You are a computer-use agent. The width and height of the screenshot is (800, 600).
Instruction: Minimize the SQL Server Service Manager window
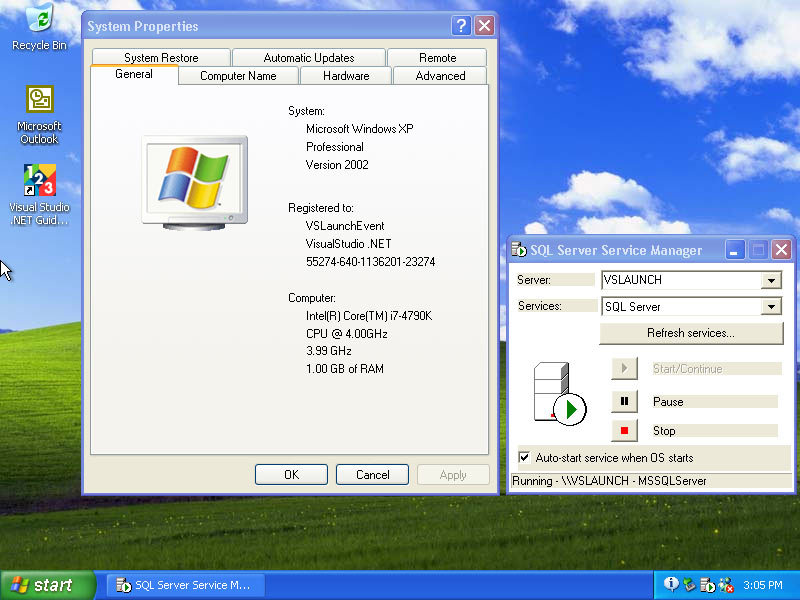[735, 250]
